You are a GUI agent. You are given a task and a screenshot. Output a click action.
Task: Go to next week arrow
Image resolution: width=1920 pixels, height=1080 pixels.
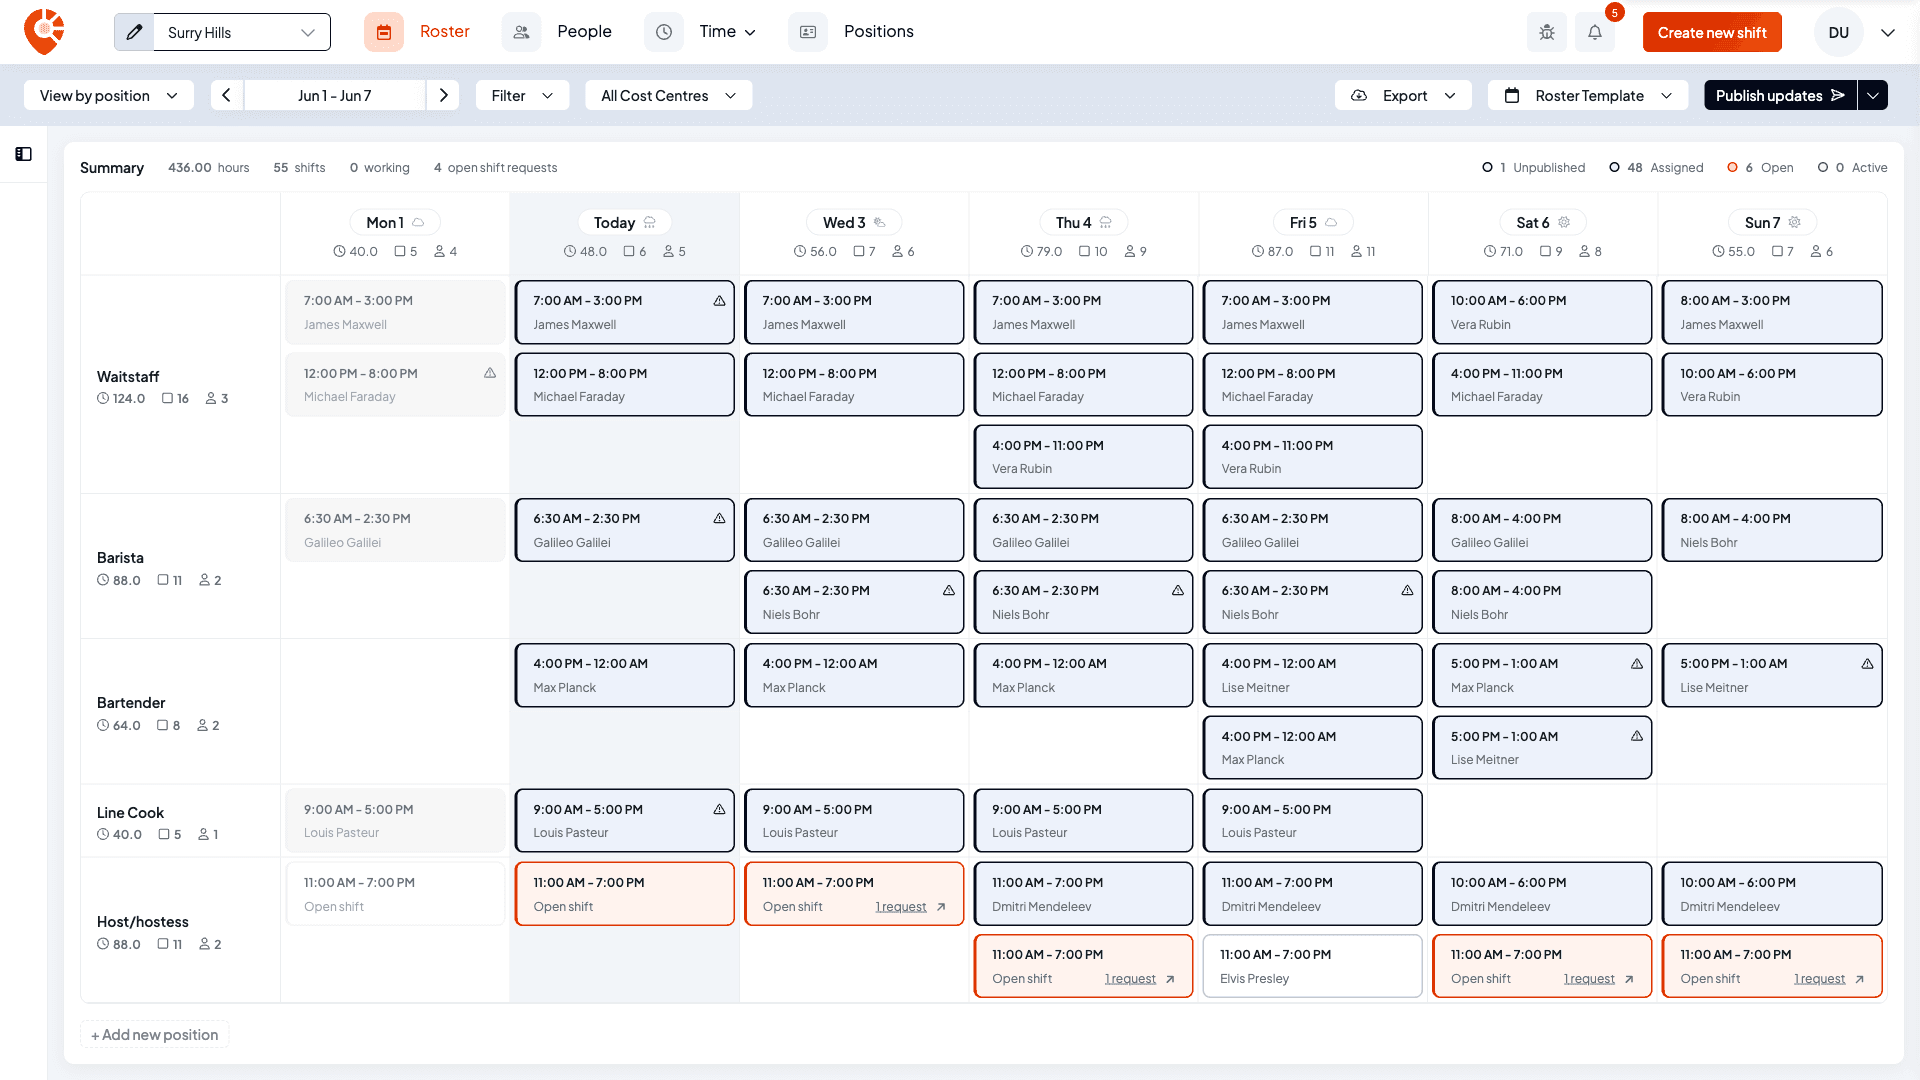(x=443, y=95)
